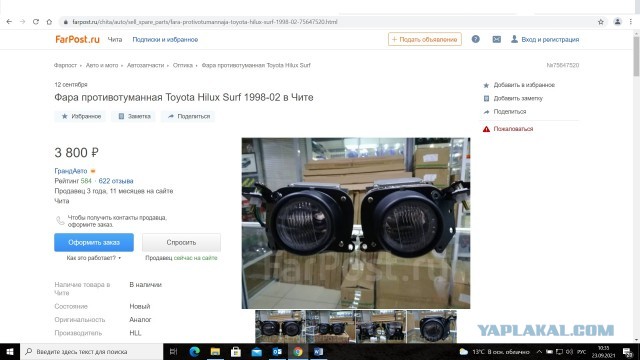This screenshot has width=640, height=360.
Task: Bookmark this page with star icon
Action: click(601, 22)
